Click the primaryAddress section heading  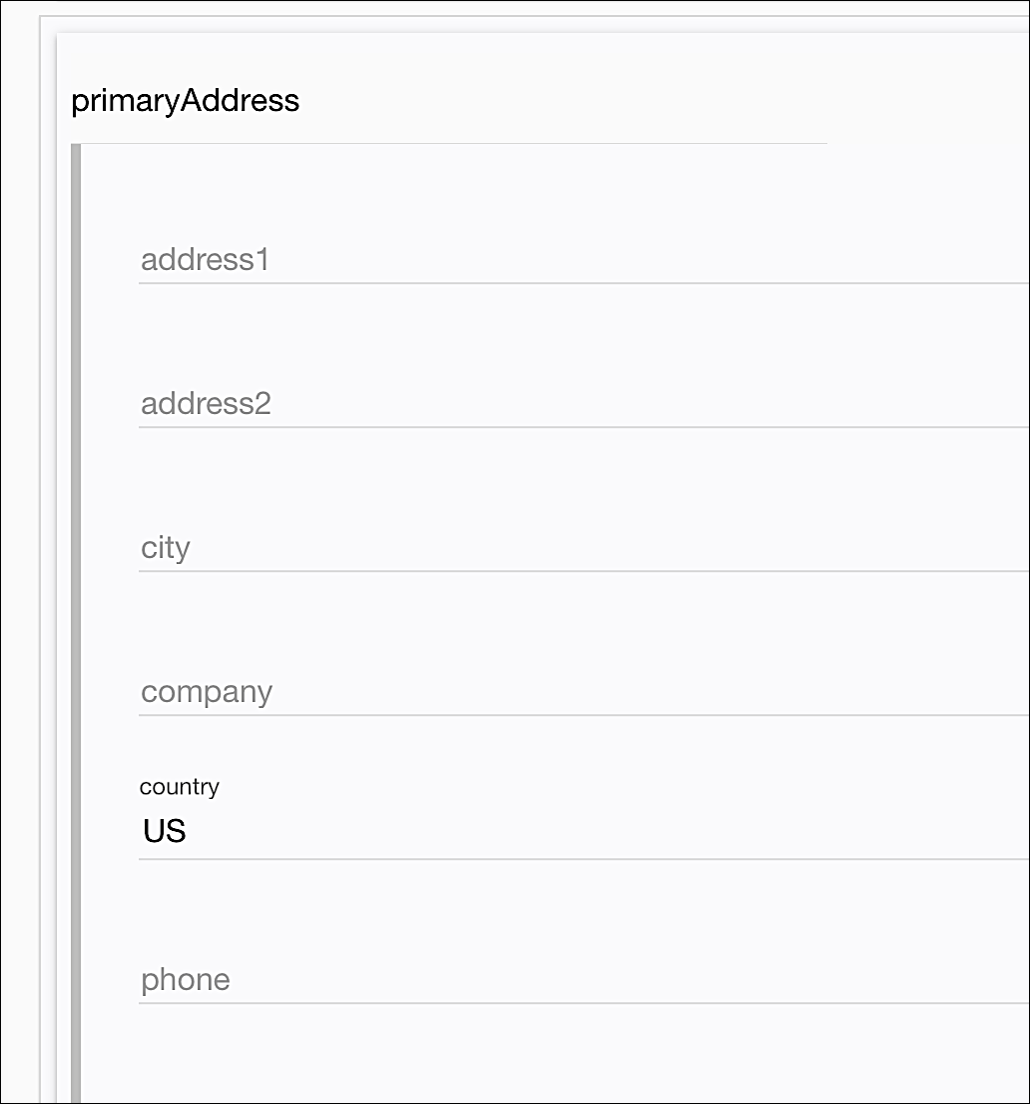tap(185, 101)
